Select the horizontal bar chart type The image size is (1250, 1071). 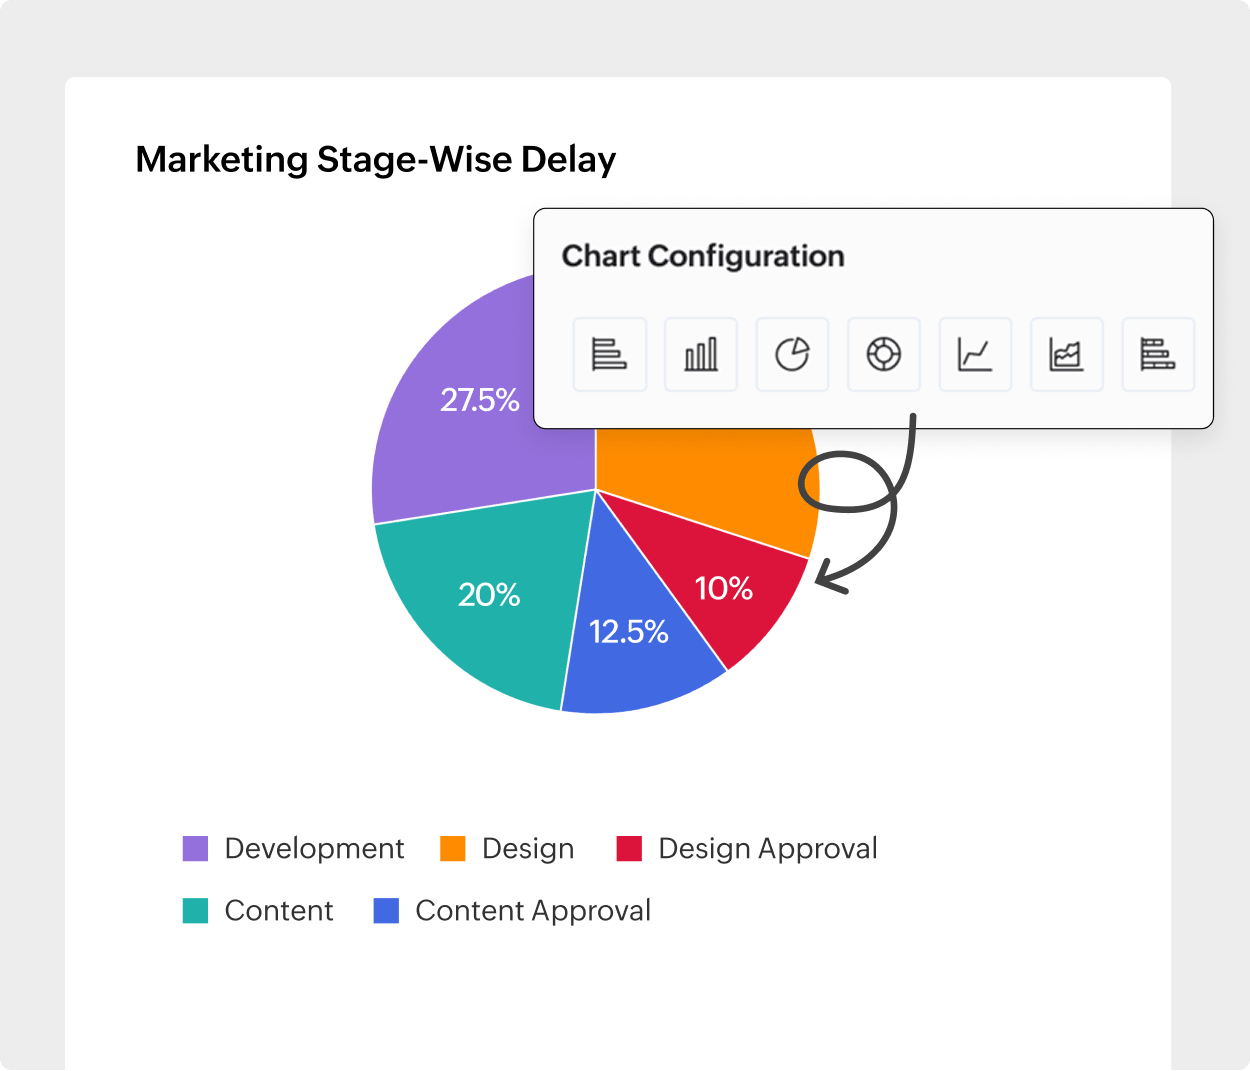click(x=610, y=354)
